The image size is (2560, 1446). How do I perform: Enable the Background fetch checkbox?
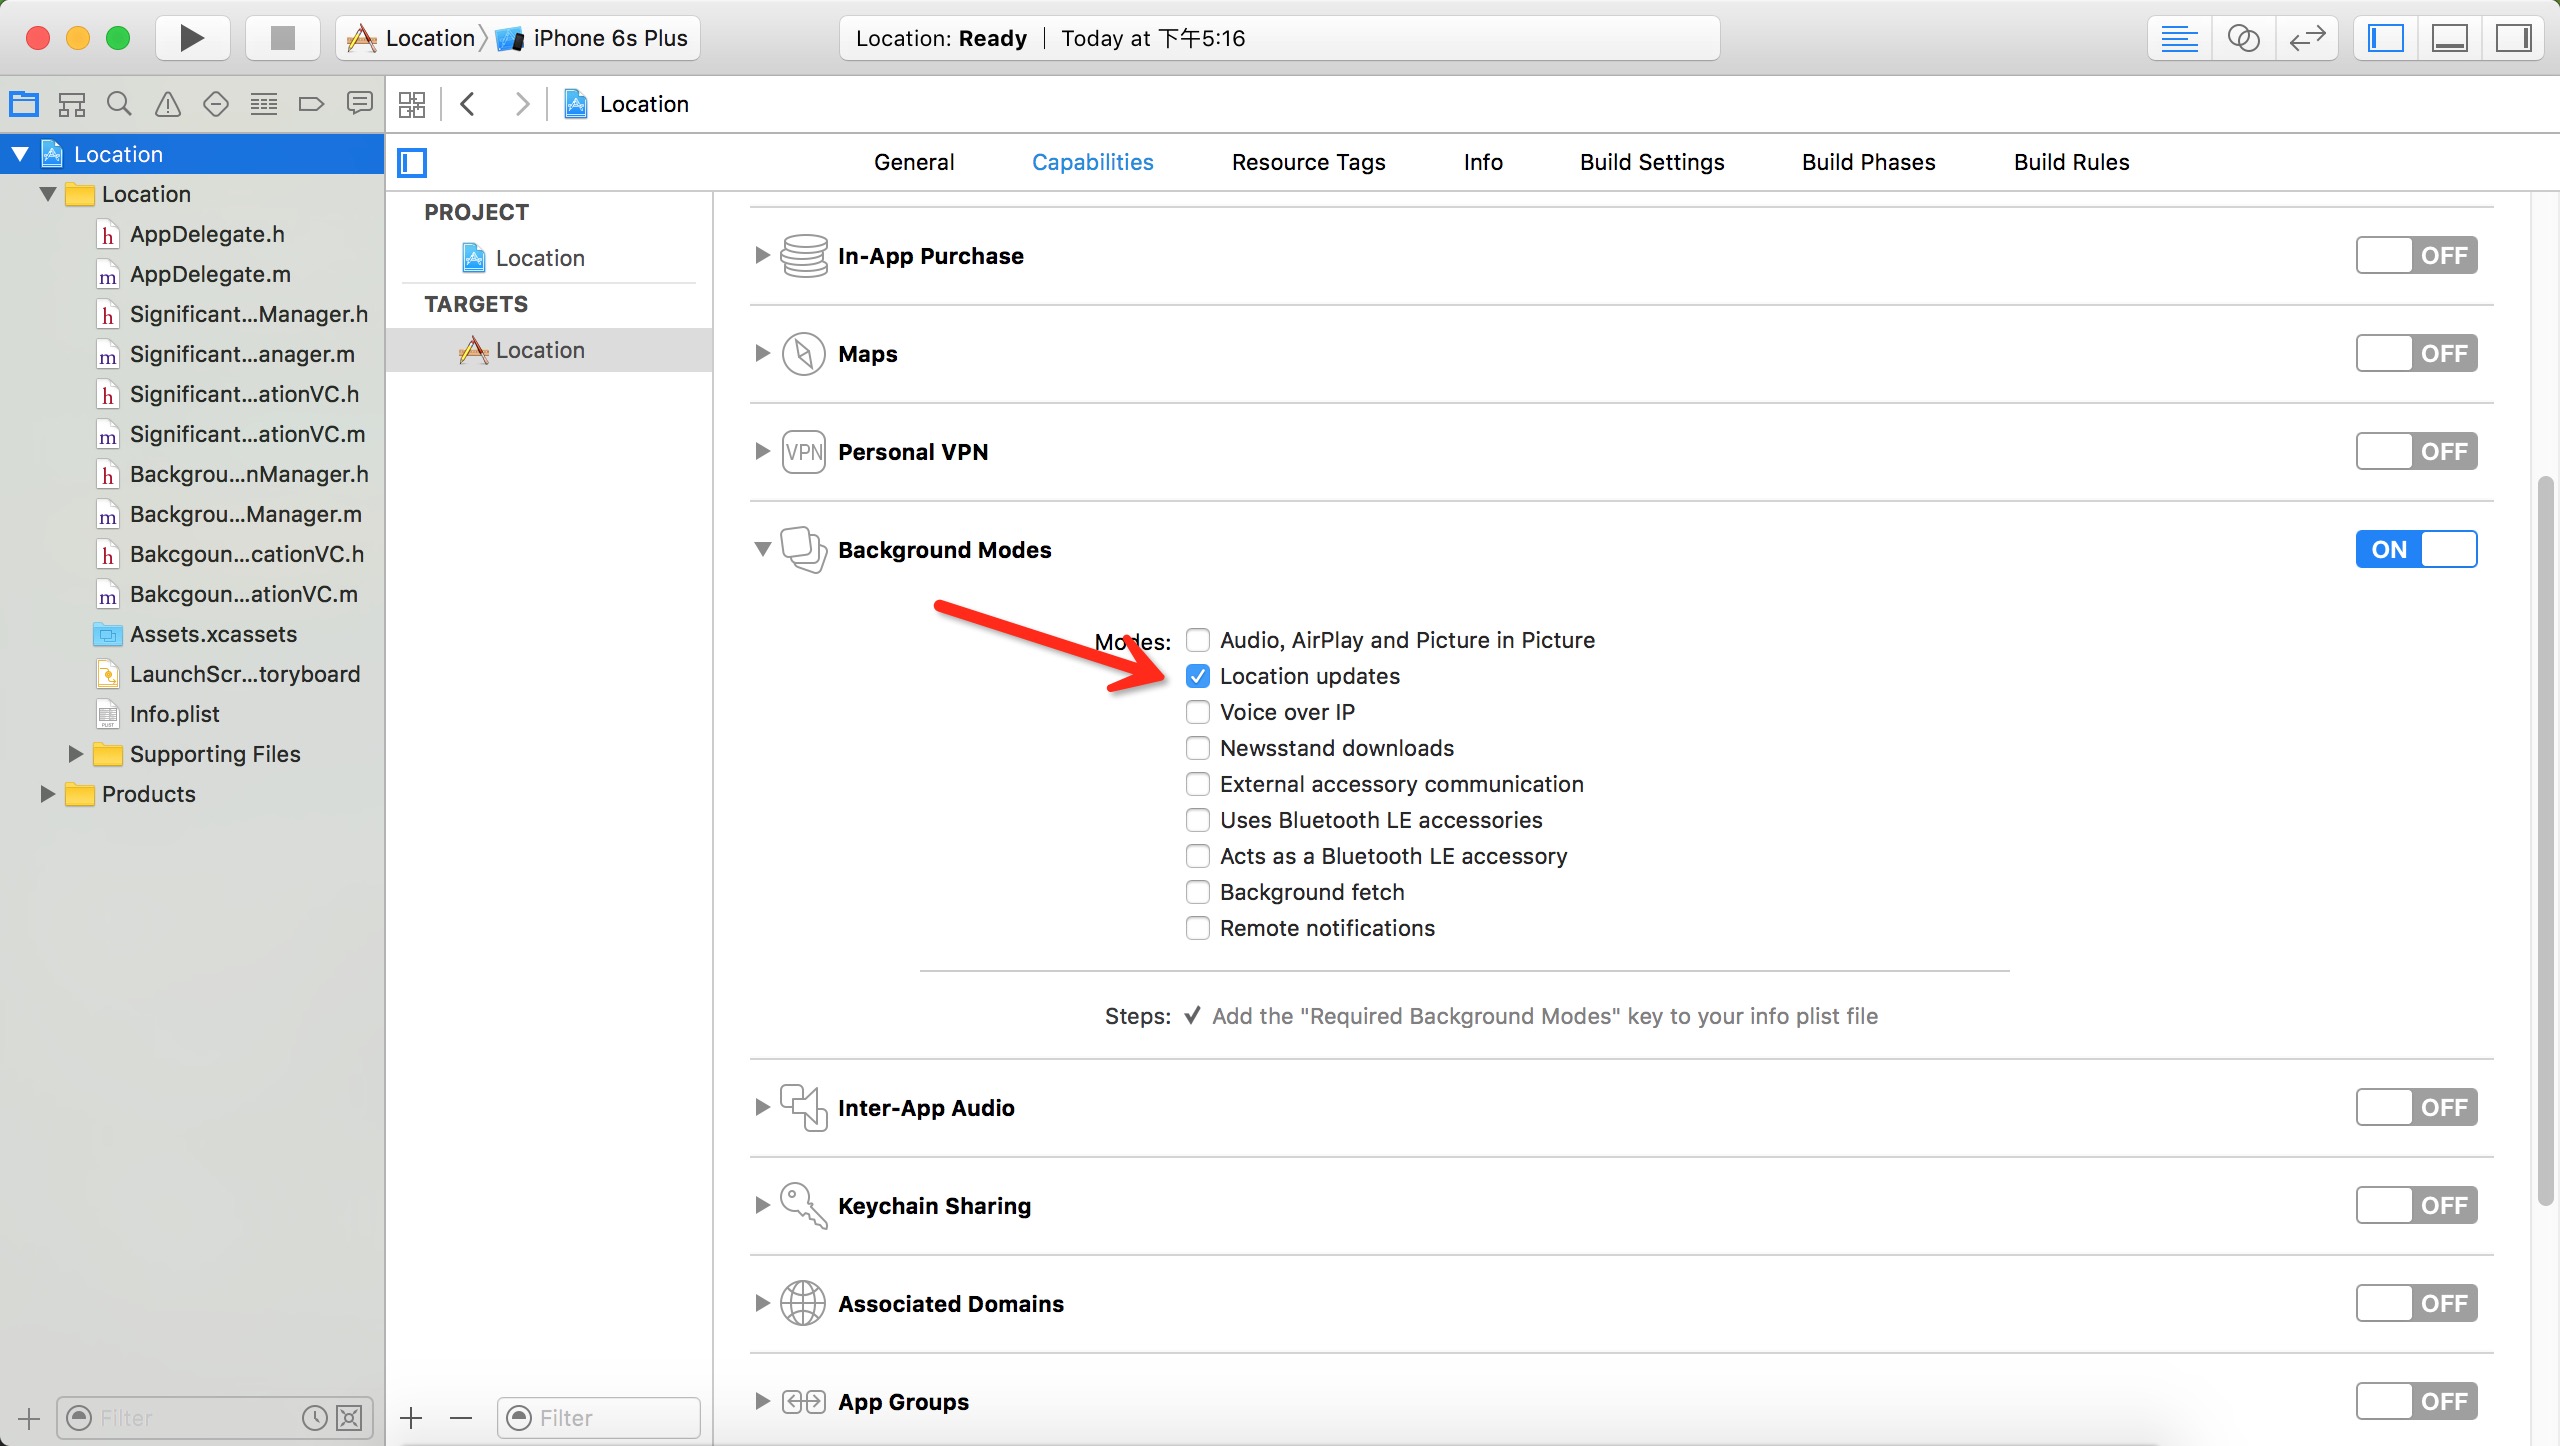click(x=1197, y=892)
